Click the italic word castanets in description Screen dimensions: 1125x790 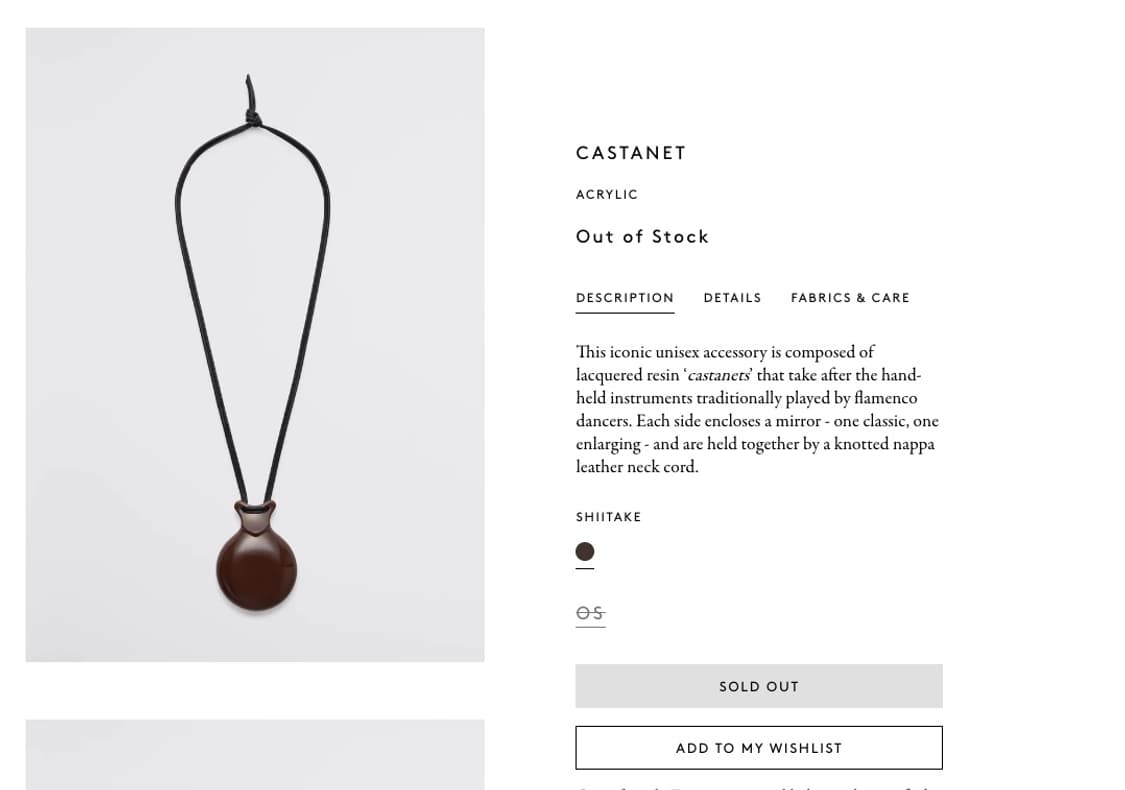(x=718, y=375)
